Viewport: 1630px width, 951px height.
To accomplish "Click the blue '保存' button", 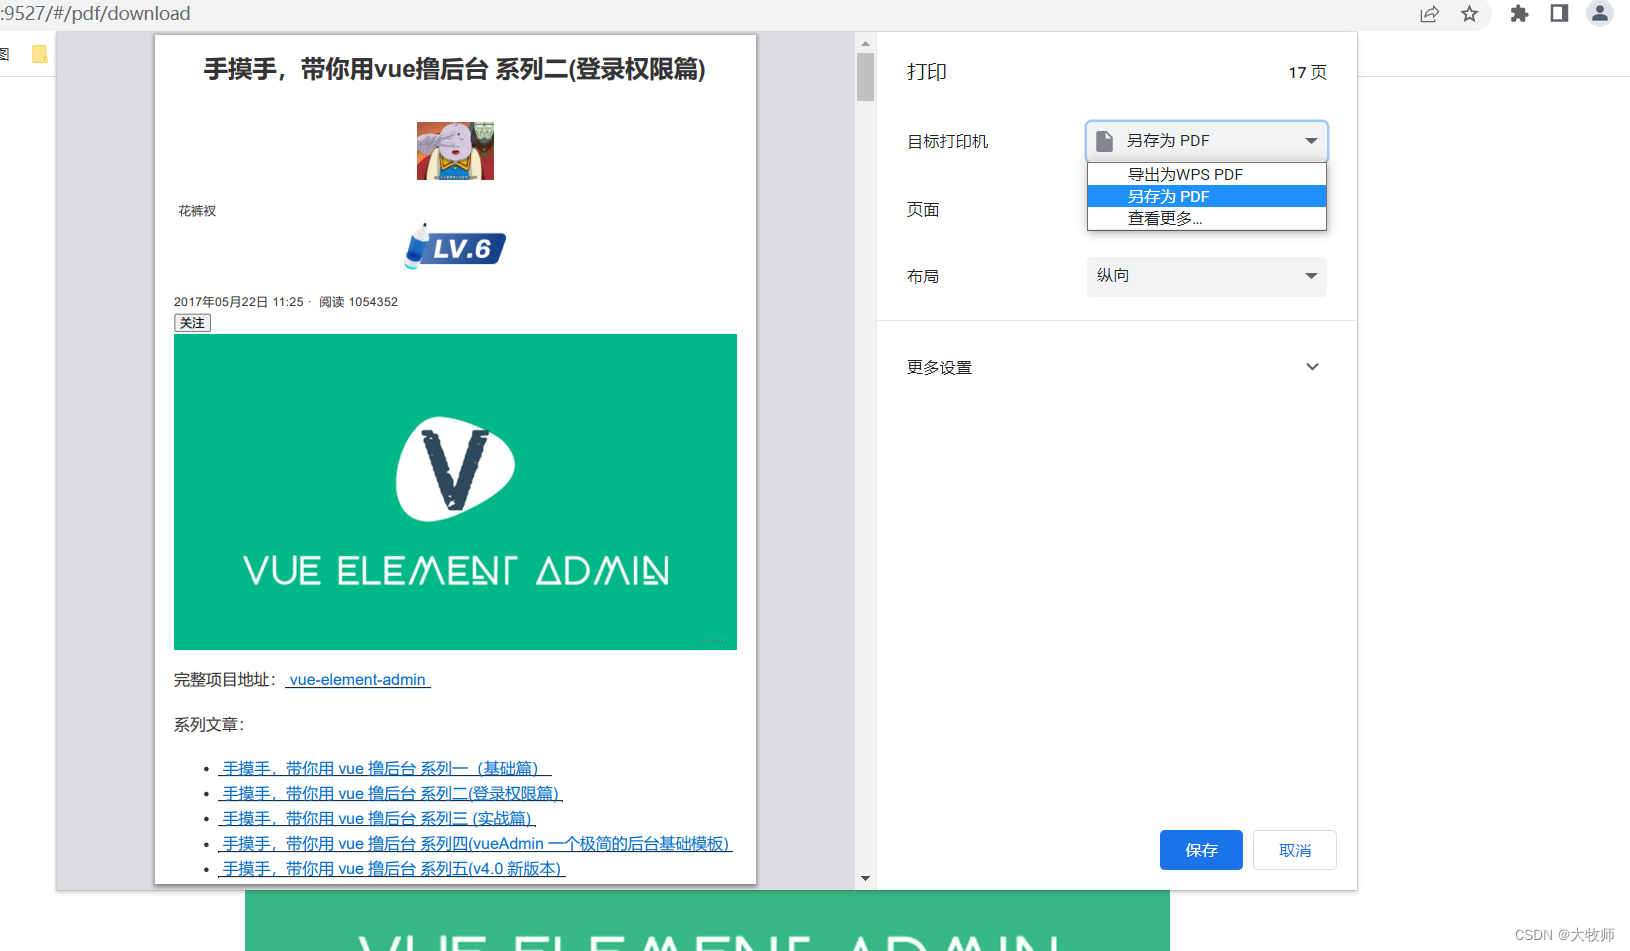I will tap(1201, 850).
